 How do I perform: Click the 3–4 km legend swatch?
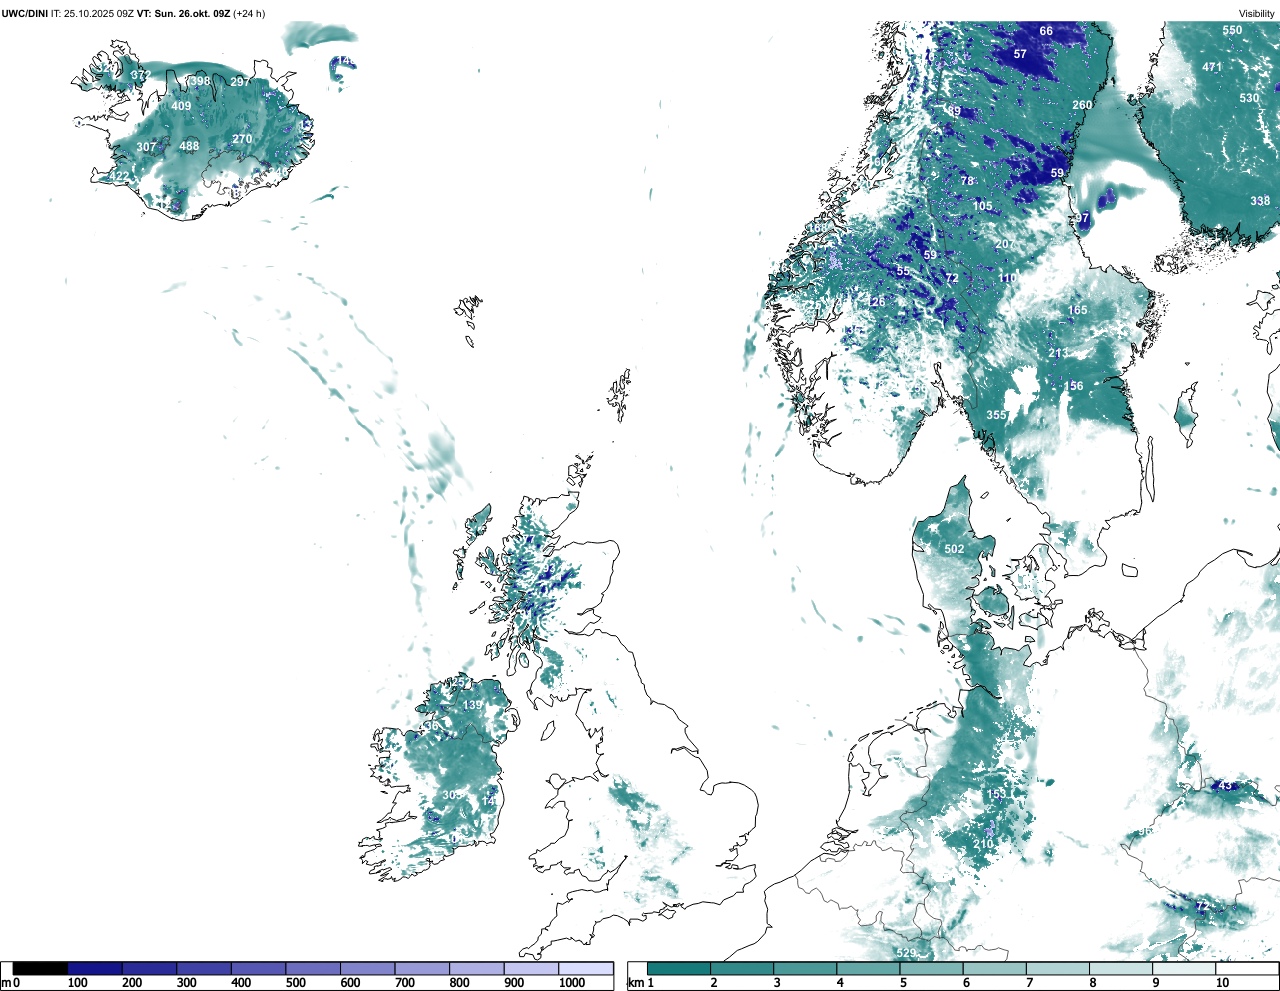tap(805, 968)
